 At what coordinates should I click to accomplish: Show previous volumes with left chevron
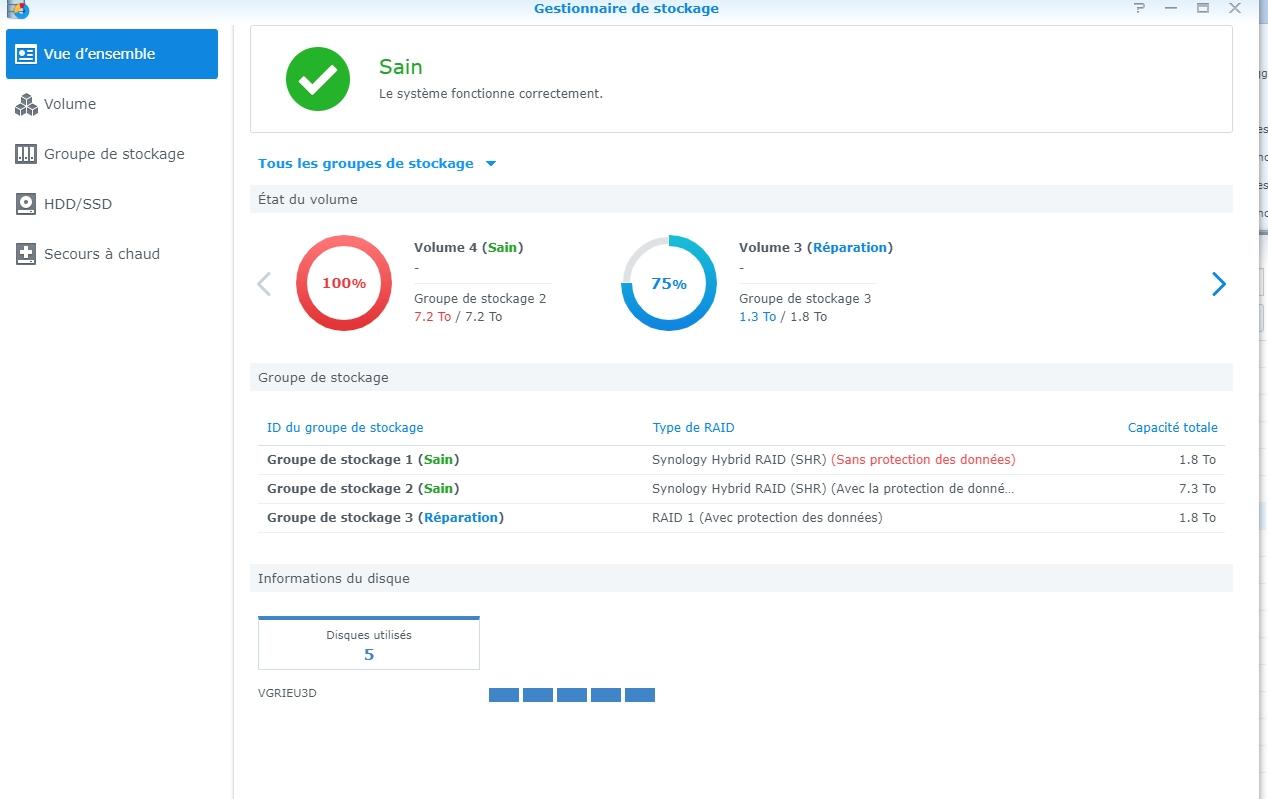tap(264, 284)
